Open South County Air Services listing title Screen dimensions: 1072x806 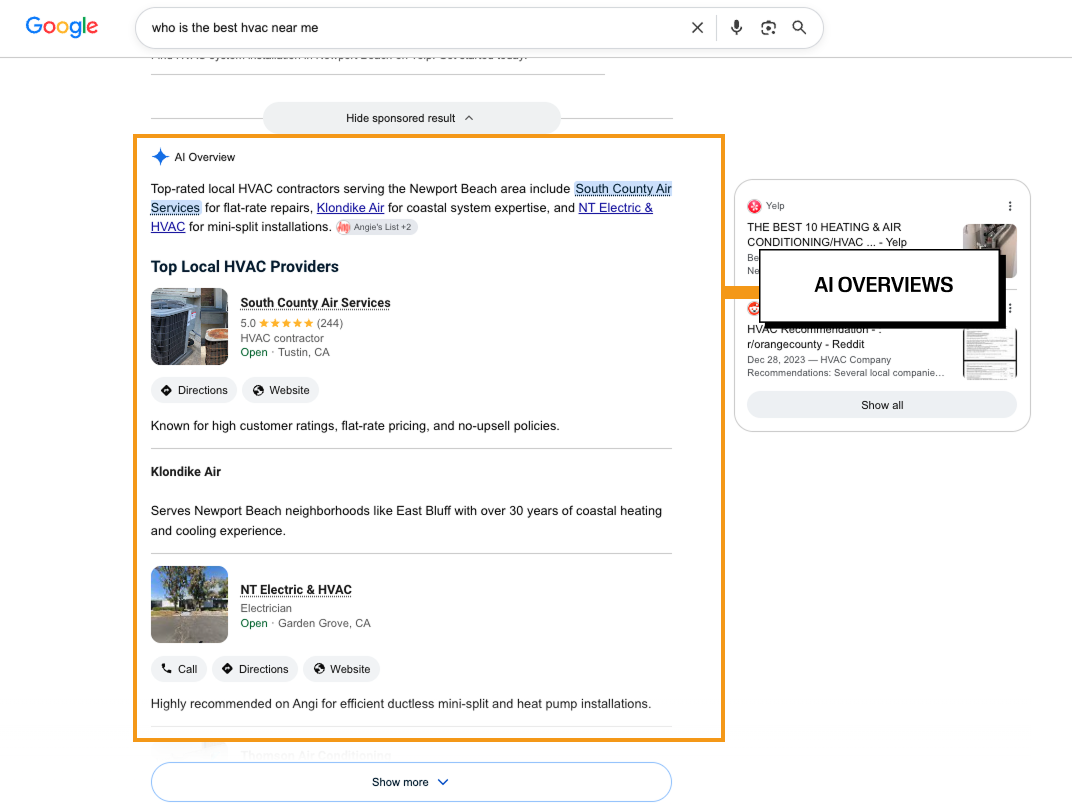315,303
